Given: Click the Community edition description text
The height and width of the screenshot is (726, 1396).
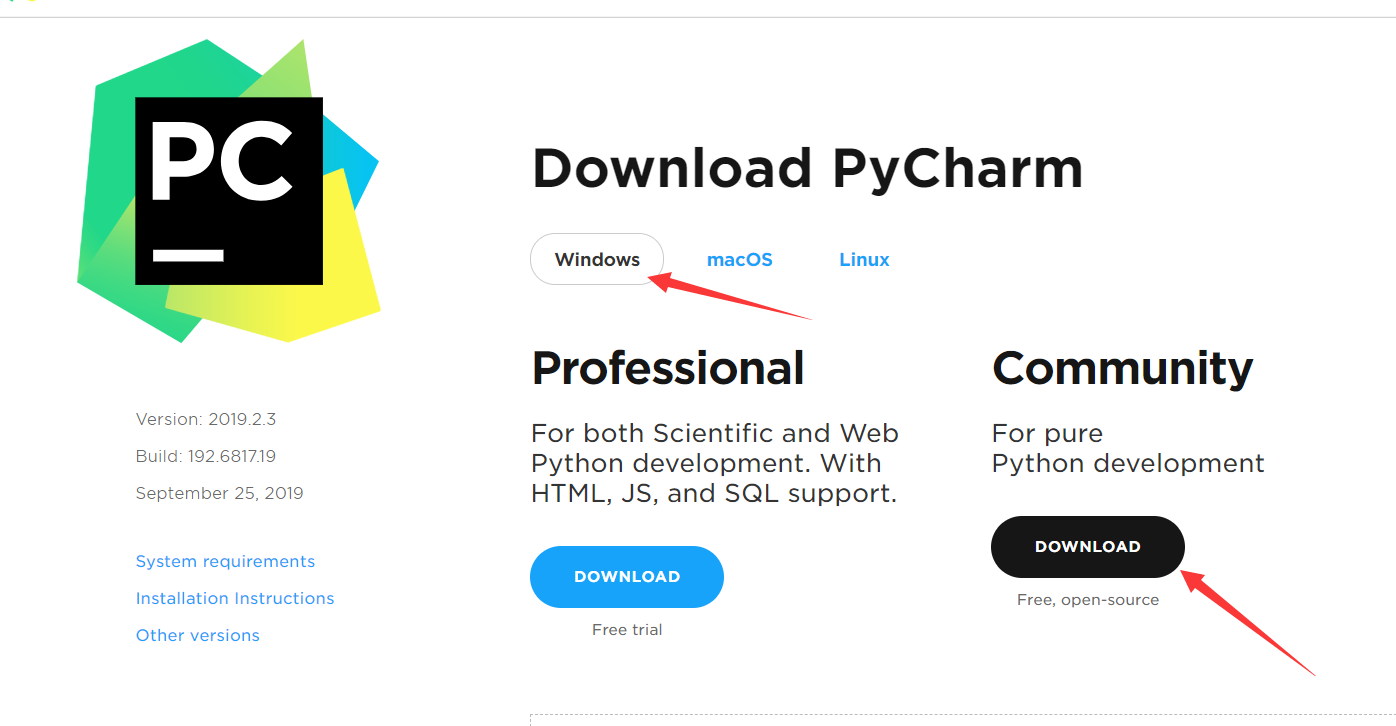Looking at the screenshot, I should click(x=1127, y=448).
